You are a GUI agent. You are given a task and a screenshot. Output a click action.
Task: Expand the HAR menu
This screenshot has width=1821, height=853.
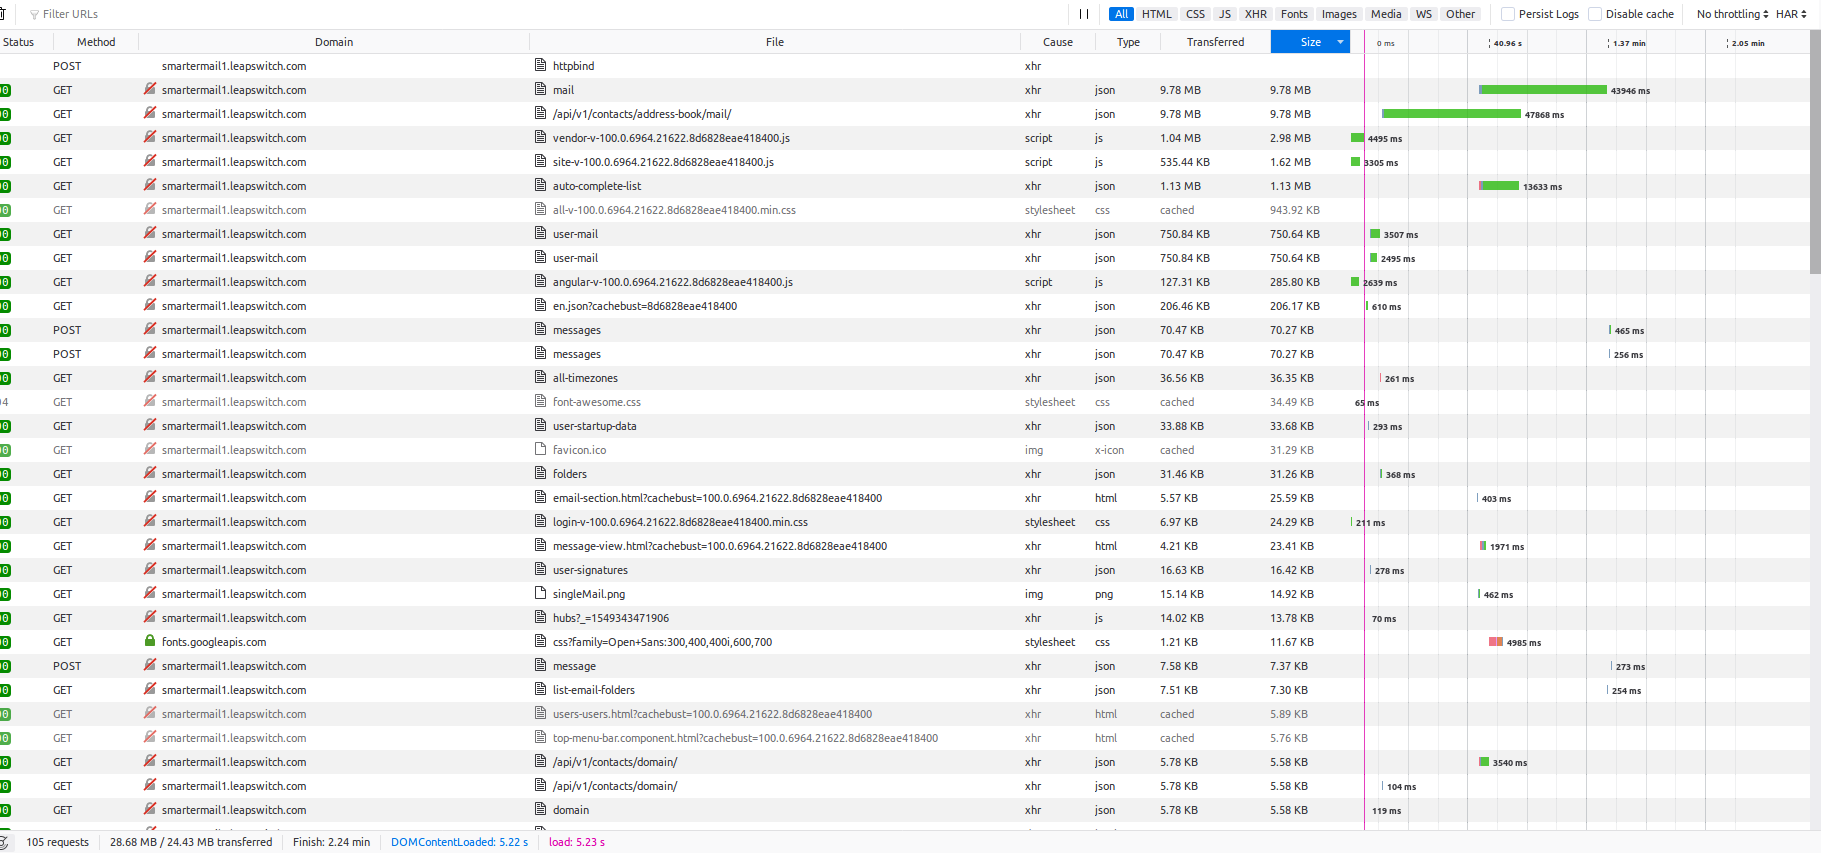[x=1791, y=14]
